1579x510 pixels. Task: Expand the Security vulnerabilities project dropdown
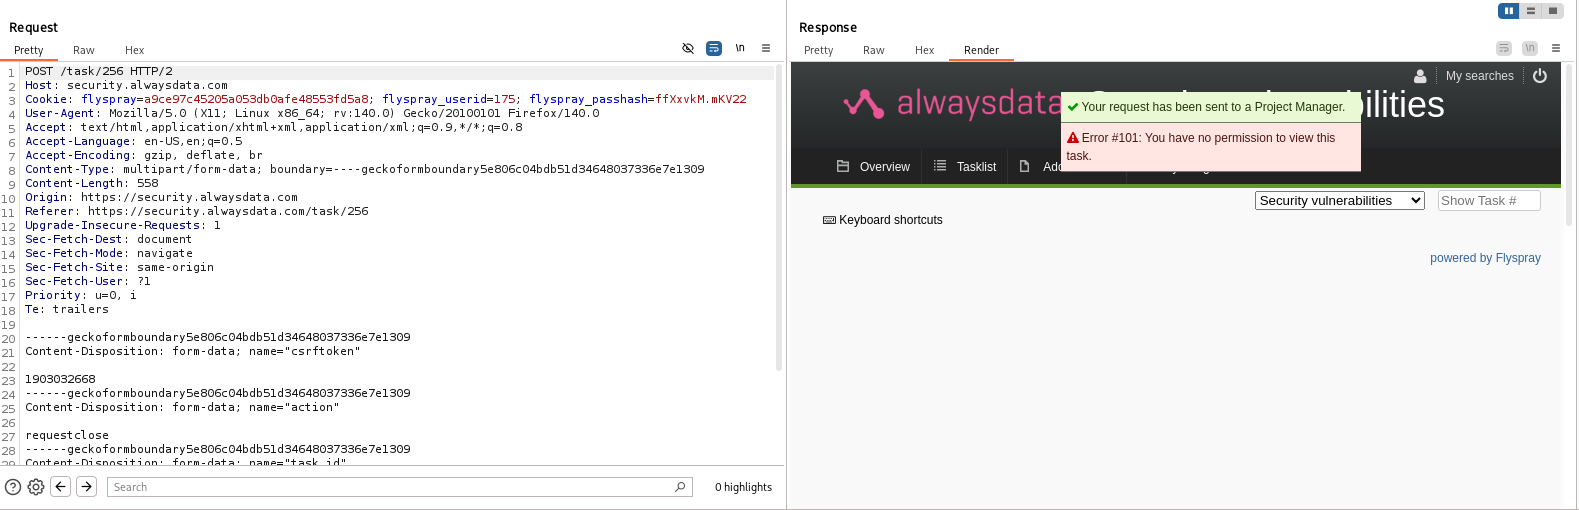pos(1339,201)
